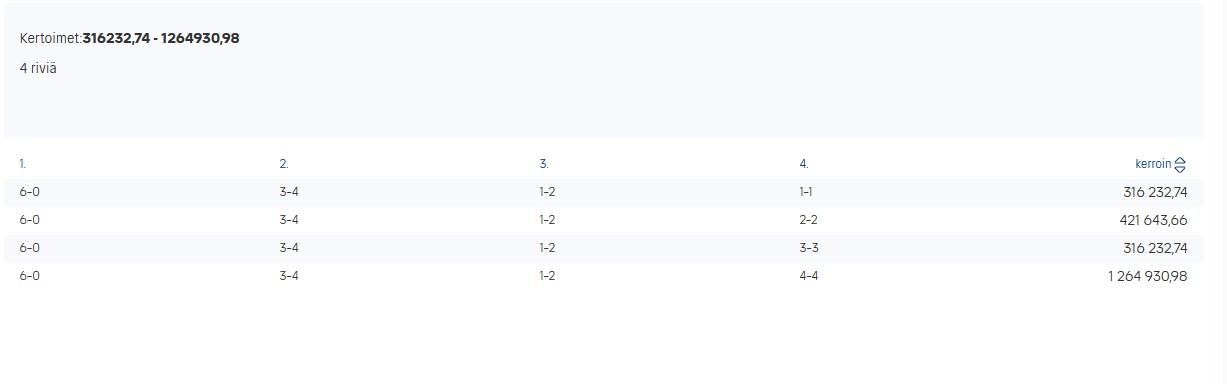This screenshot has width=1227, height=384.
Task: Click 6-0 score in the last row
Action: click(x=29, y=276)
